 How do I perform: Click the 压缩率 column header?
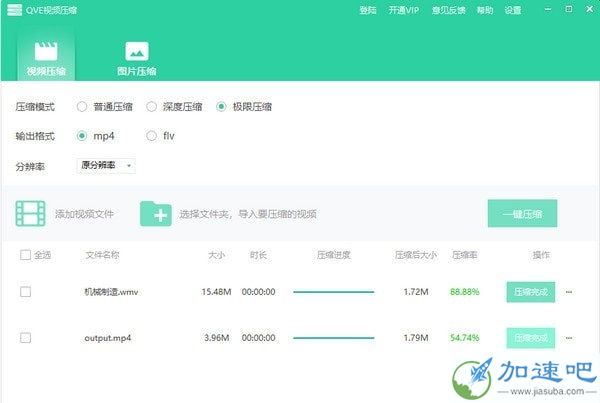click(x=465, y=255)
